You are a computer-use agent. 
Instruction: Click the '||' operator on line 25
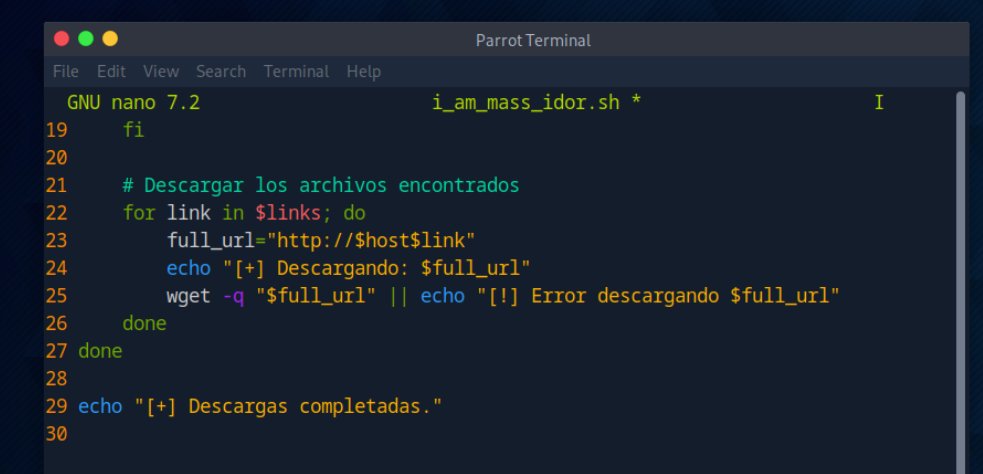pos(399,296)
